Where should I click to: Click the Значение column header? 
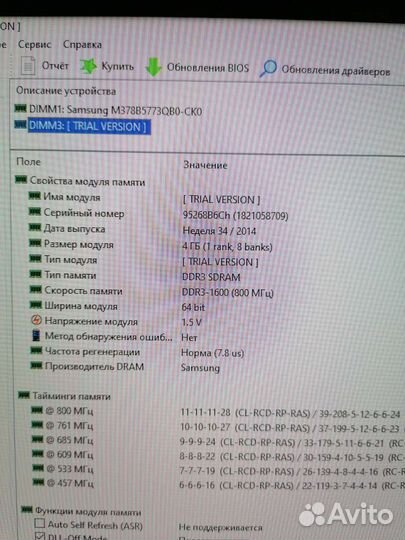[x=205, y=165]
